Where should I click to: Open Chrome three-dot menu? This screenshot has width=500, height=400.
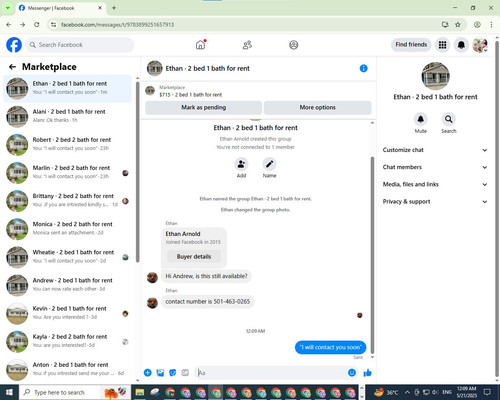tap(491, 24)
